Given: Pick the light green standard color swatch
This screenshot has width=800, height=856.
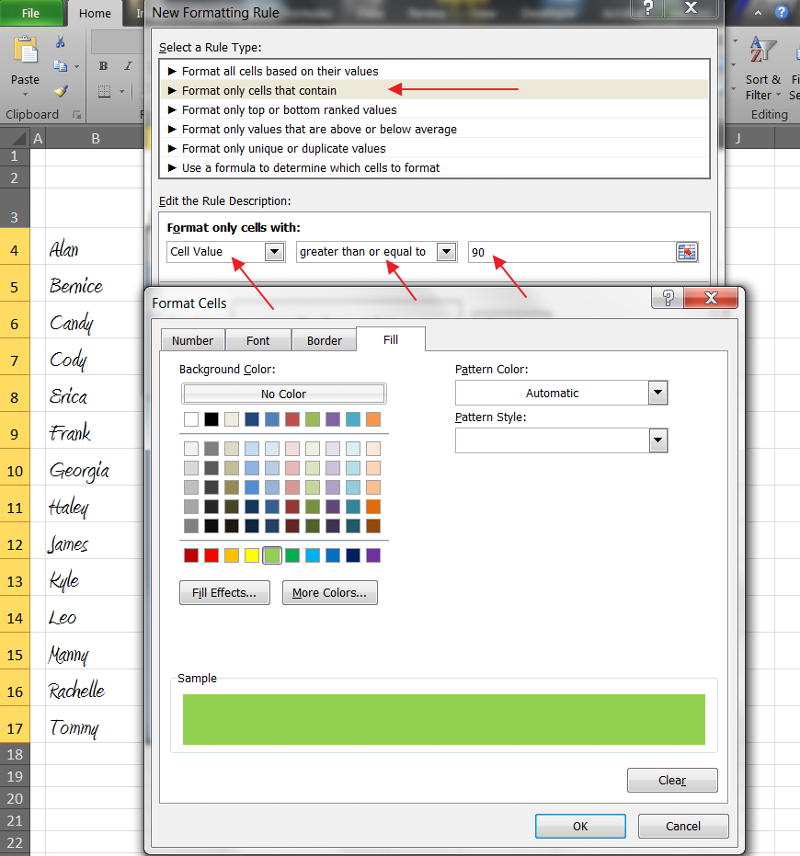Looking at the screenshot, I should 272,555.
